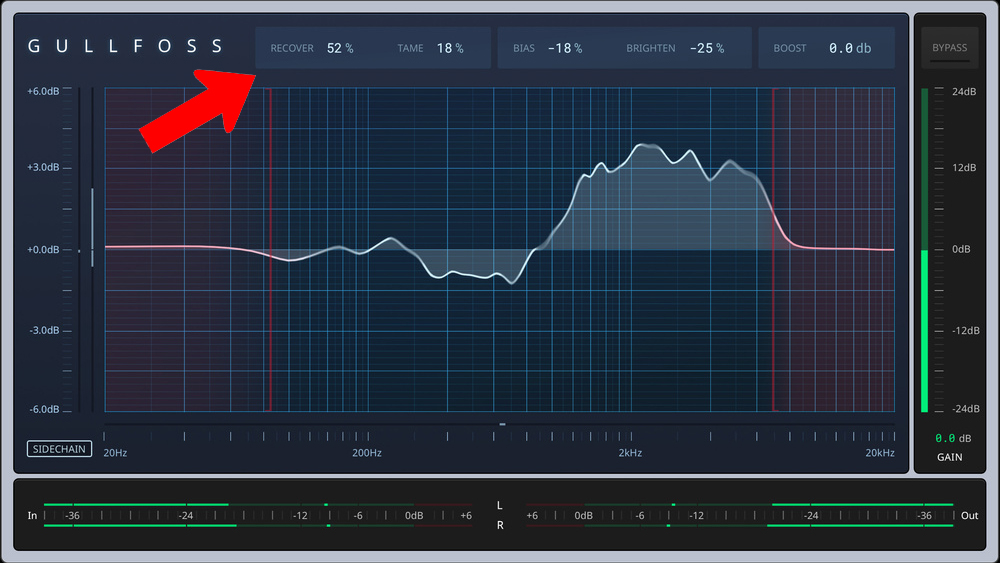The height and width of the screenshot is (563, 1000).
Task: Click the +3.0dB scale label
Action: tap(43, 167)
